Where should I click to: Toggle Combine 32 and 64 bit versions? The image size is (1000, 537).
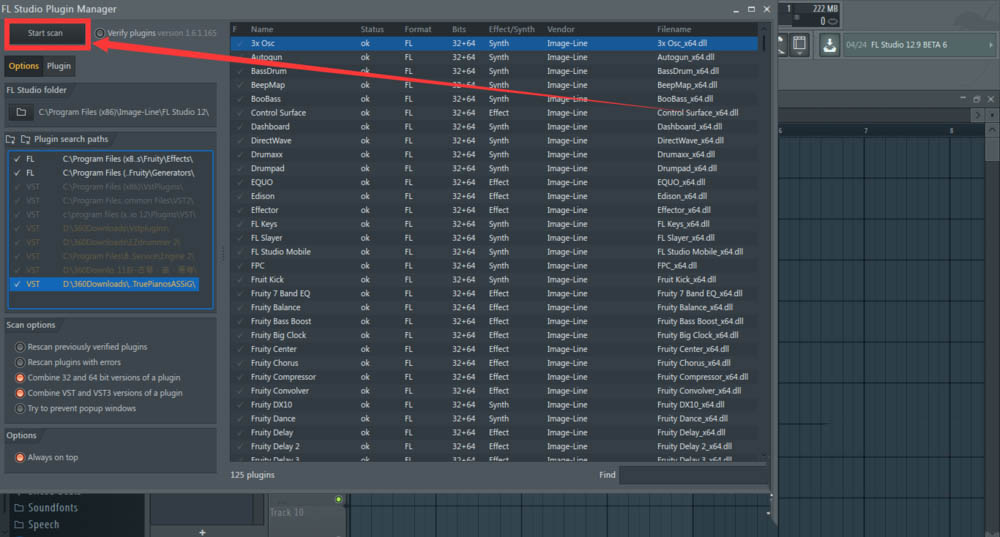click(20, 378)
